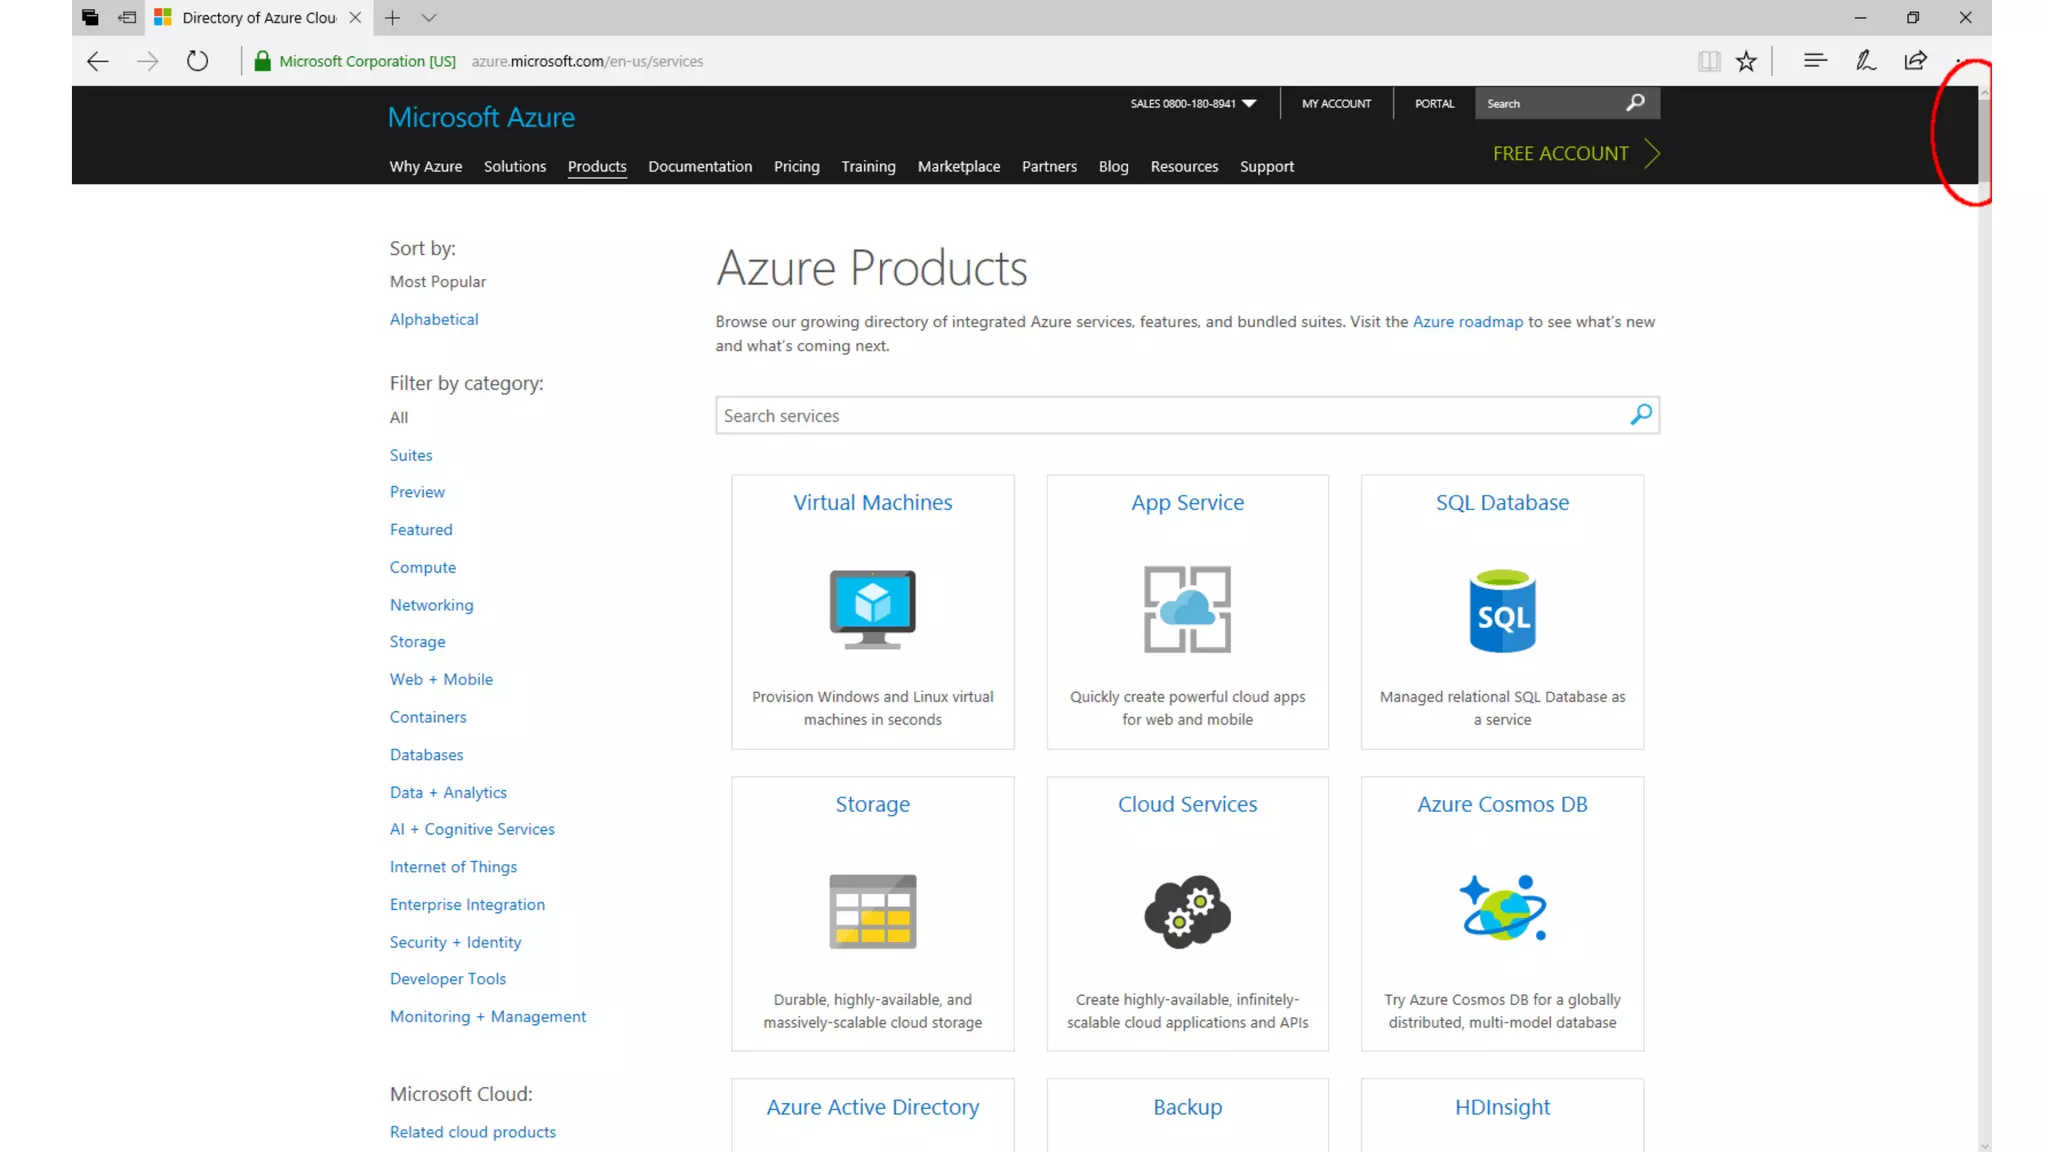Add page to favorites with star icon
Image resolution: width=2048 pixels, height=1152 pixels.
tap(1746, 61)
